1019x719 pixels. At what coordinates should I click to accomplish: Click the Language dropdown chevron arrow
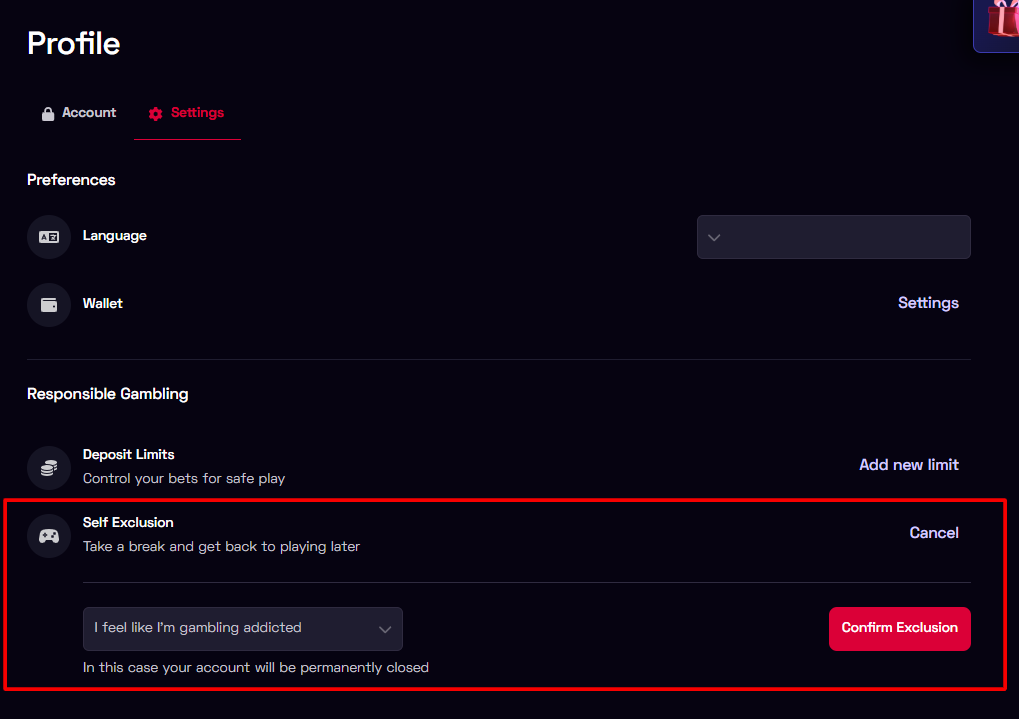[x=714, y=238]
